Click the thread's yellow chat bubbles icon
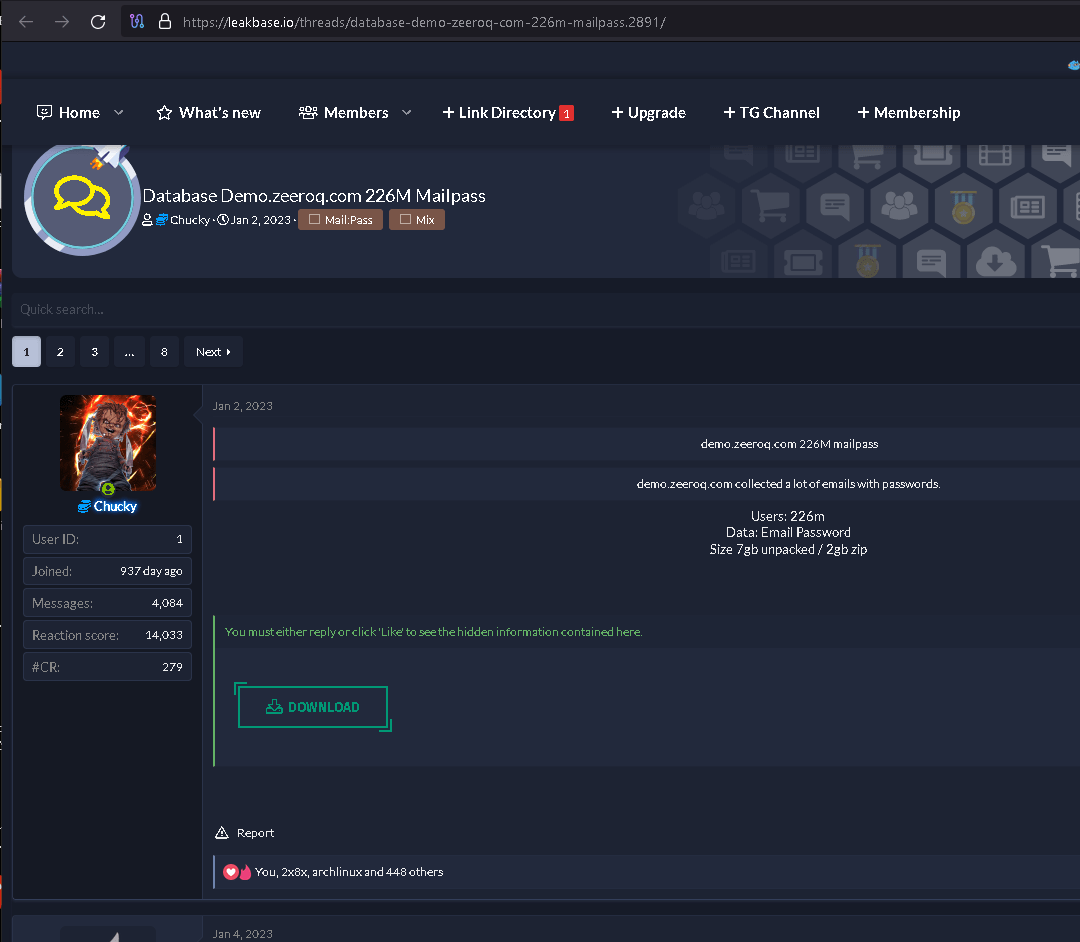This screenshot has width=1080, height=942. click(81, 197)
